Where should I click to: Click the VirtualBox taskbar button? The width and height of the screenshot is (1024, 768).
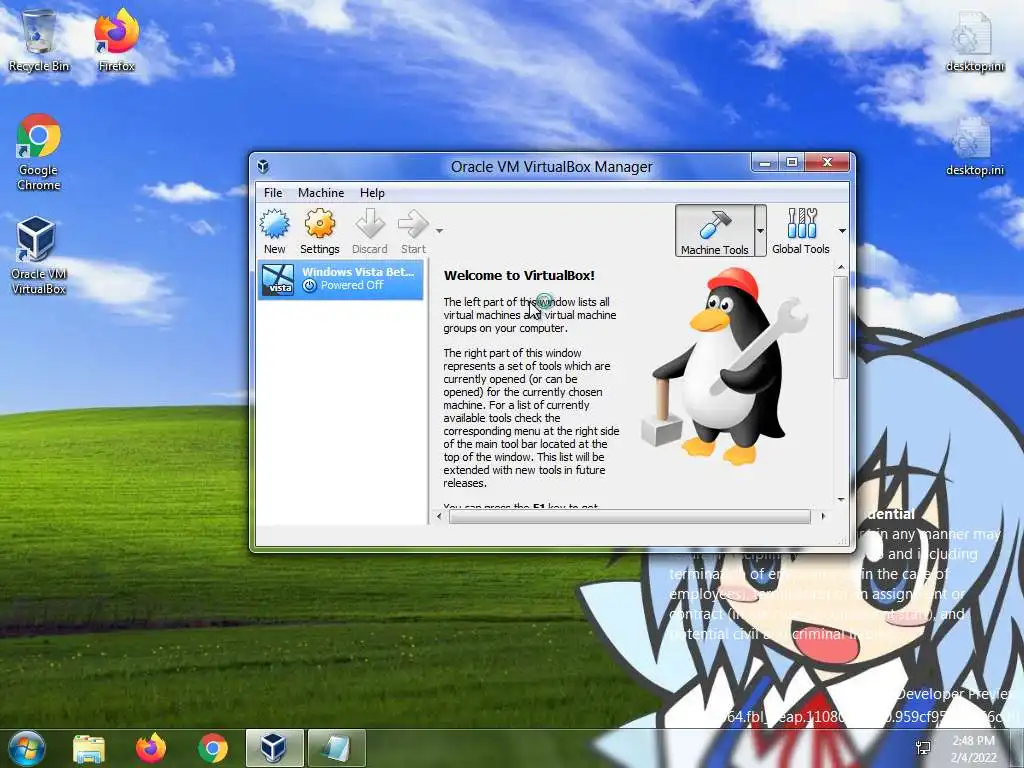[x=274, y=748]
